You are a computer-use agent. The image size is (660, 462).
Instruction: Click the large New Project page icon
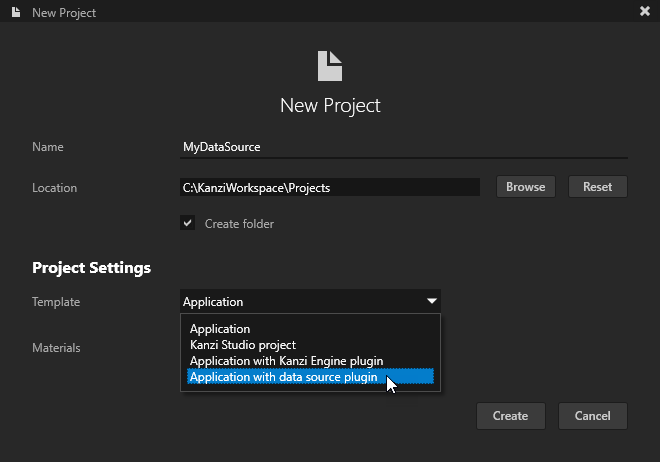pyautogui.click(x=330, y=66)
